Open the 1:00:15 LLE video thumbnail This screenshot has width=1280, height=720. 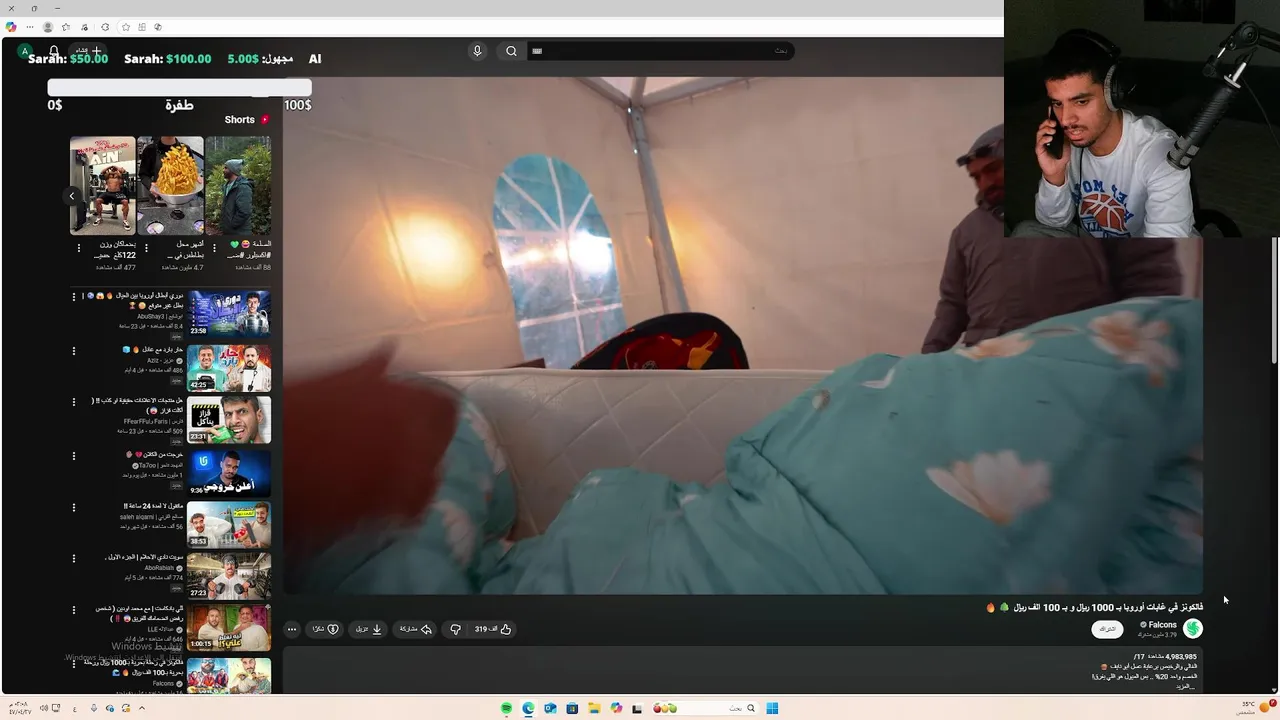pyautogui.click(x=229, y=628)
